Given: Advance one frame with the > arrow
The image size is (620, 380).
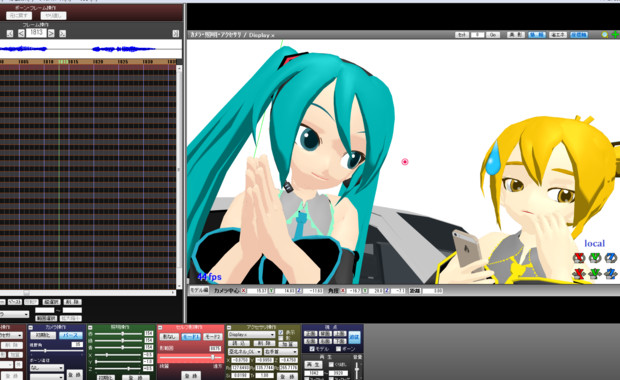Looking at the screenshot, I should point(51,34).
